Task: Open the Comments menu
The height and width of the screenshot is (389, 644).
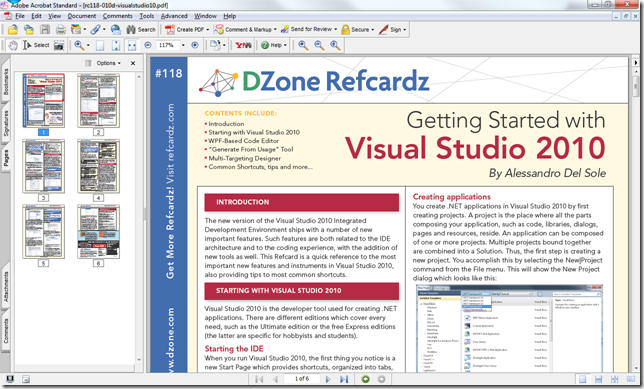Action: 117,16
